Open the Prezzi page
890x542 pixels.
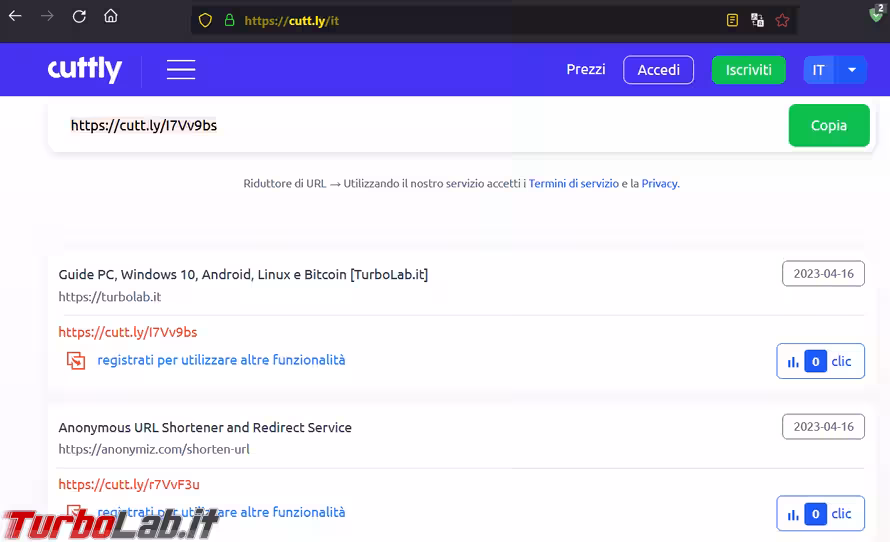(x=585, y=69)
